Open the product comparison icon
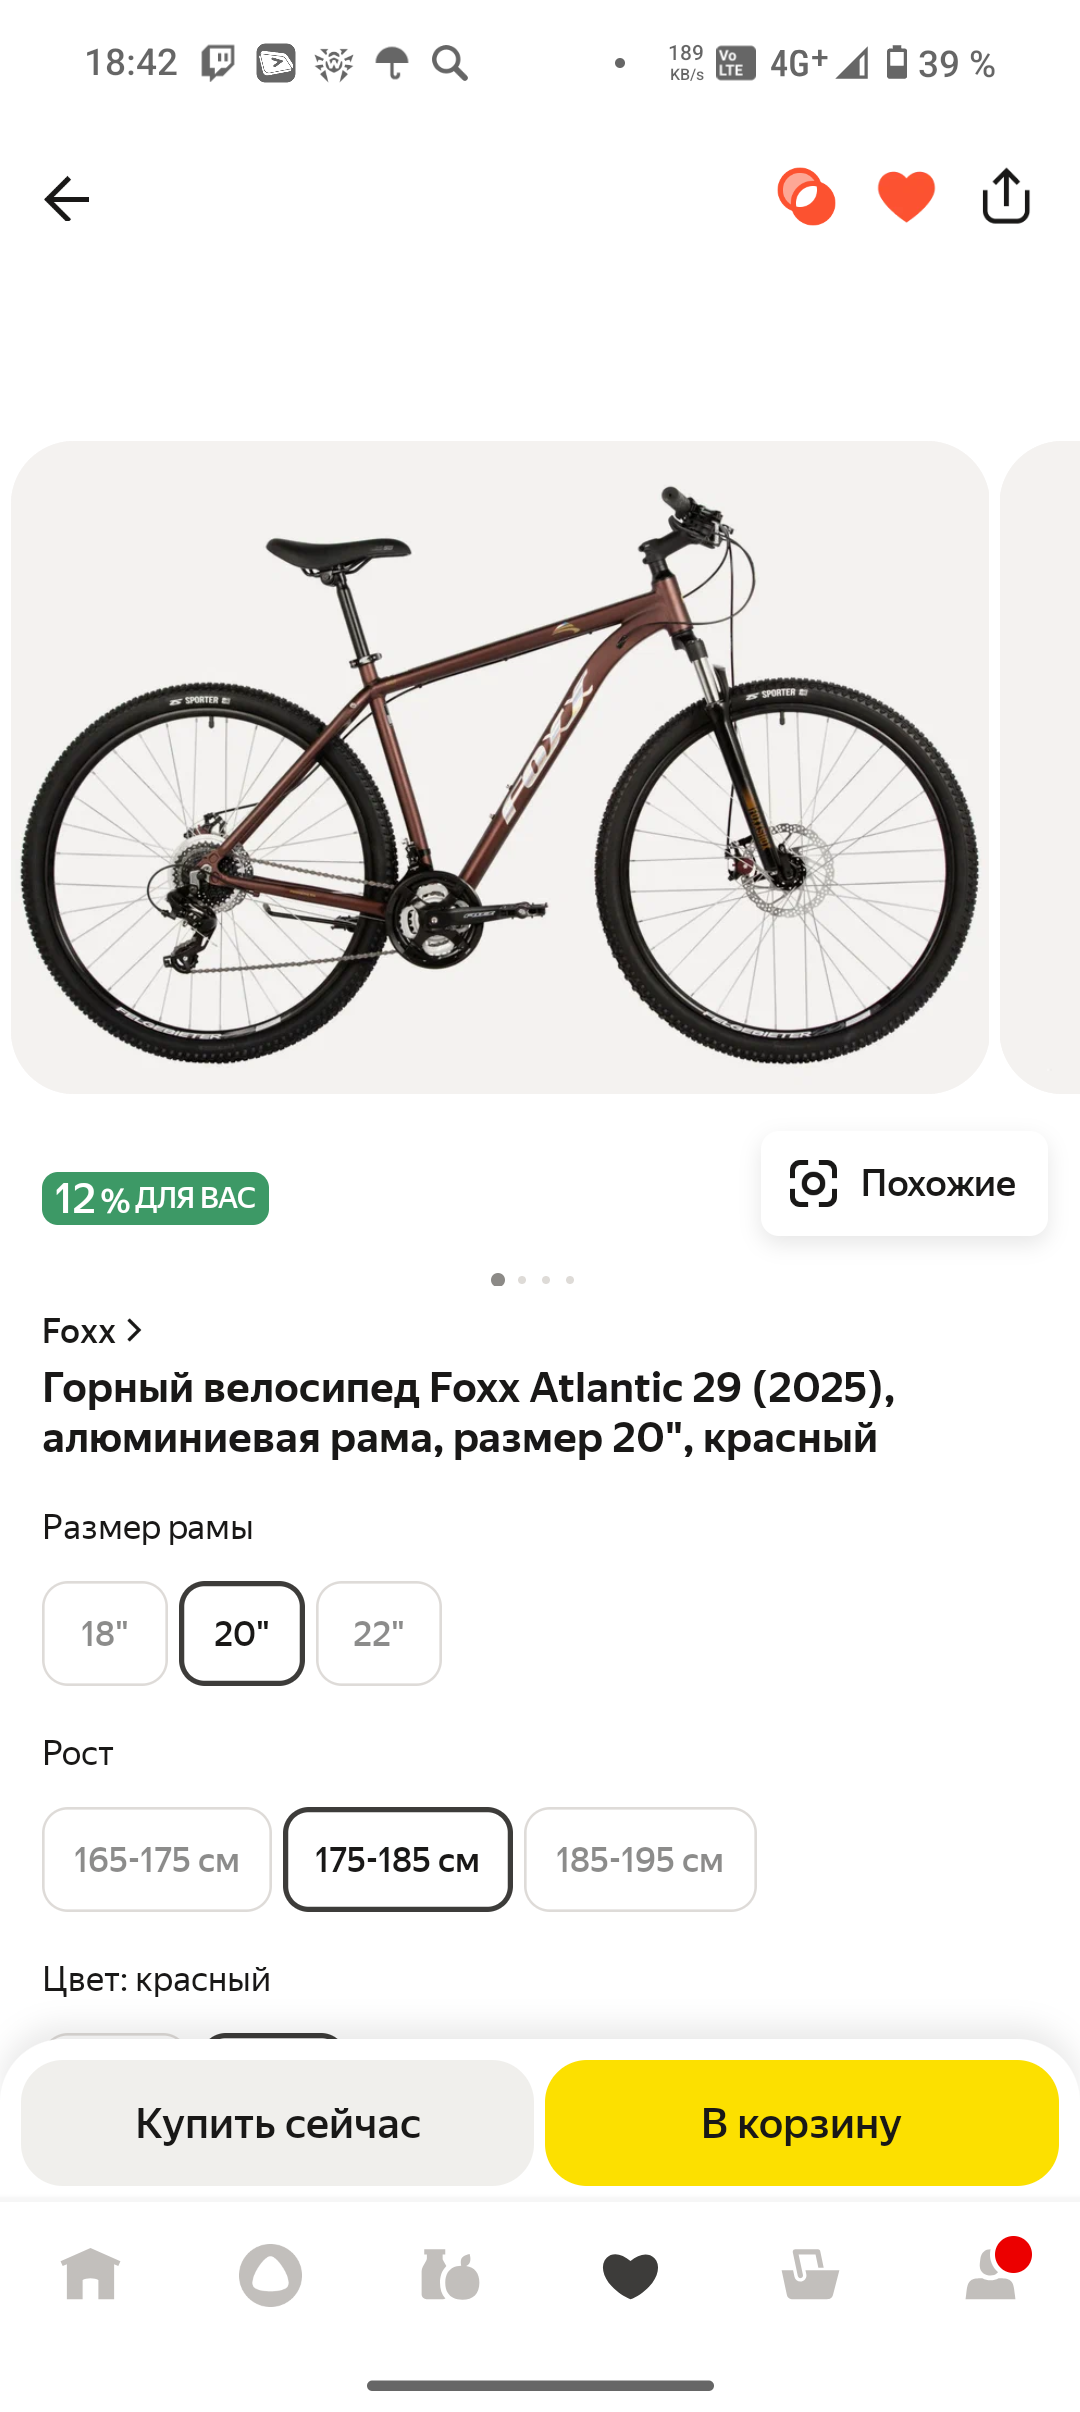The image size is (1080, 2412). (806, 197)
